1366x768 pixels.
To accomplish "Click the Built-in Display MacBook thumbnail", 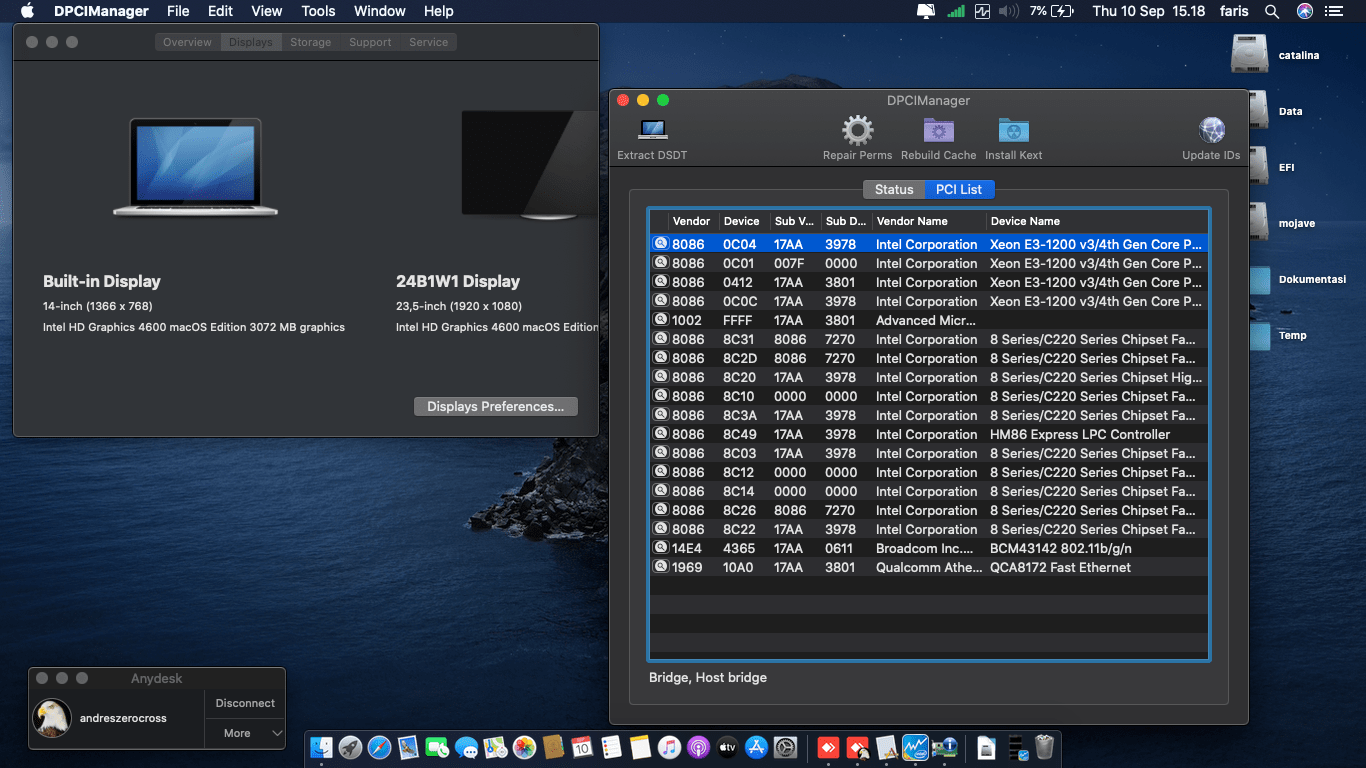I will click(x=196, y=166).
